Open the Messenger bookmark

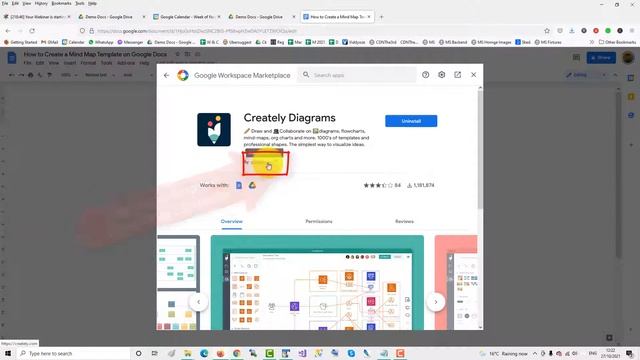click(130, 42)
